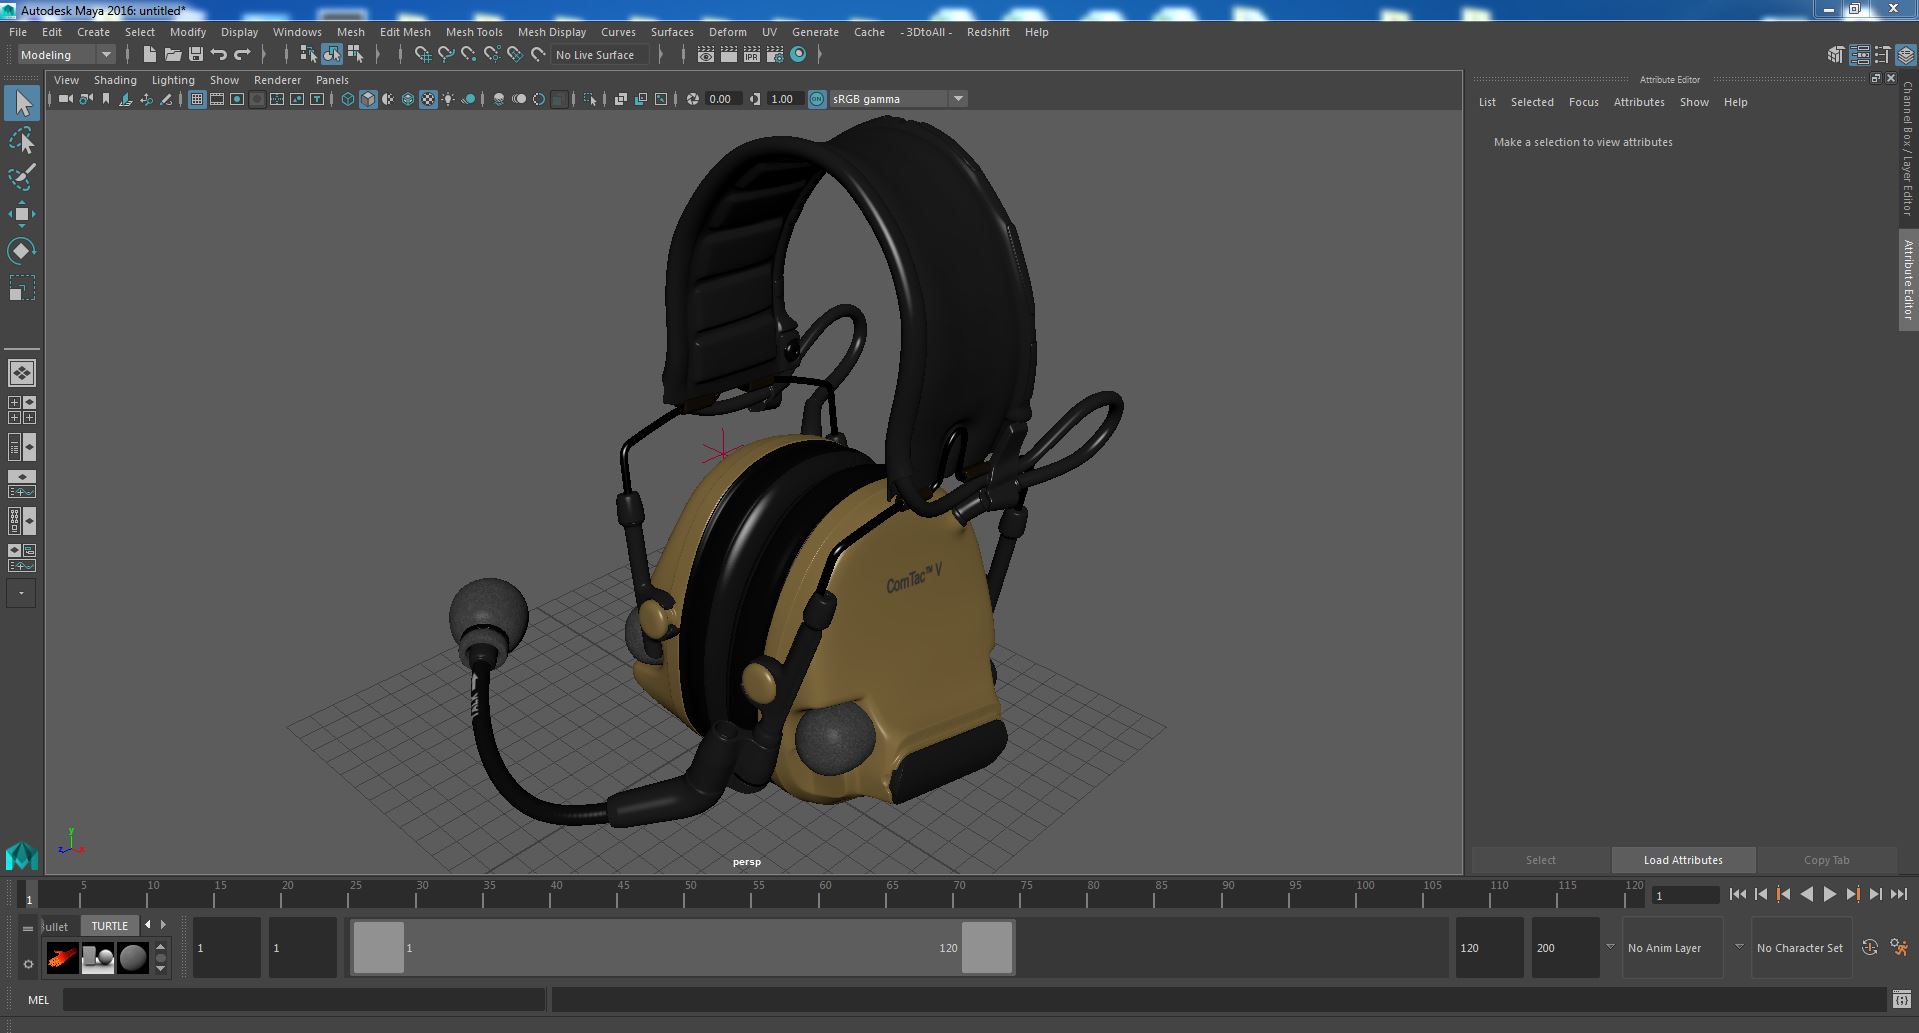Viewport: 1919px width, 1033px height.
Task: Redo the last action
Action: (242, 55)
